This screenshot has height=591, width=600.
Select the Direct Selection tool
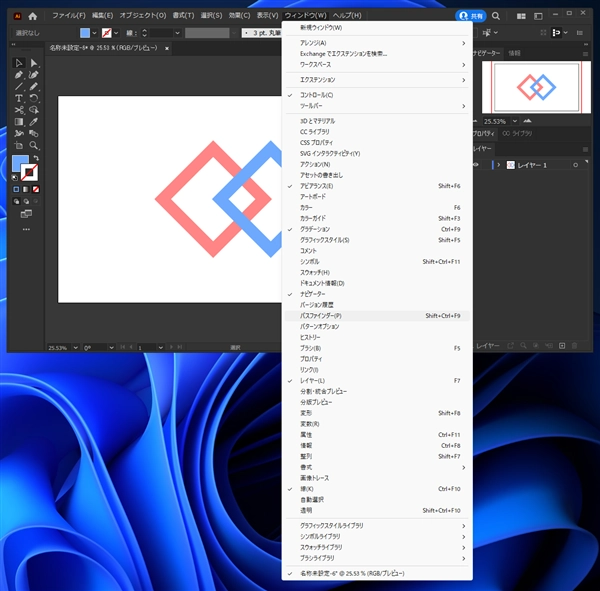[34, 63]
